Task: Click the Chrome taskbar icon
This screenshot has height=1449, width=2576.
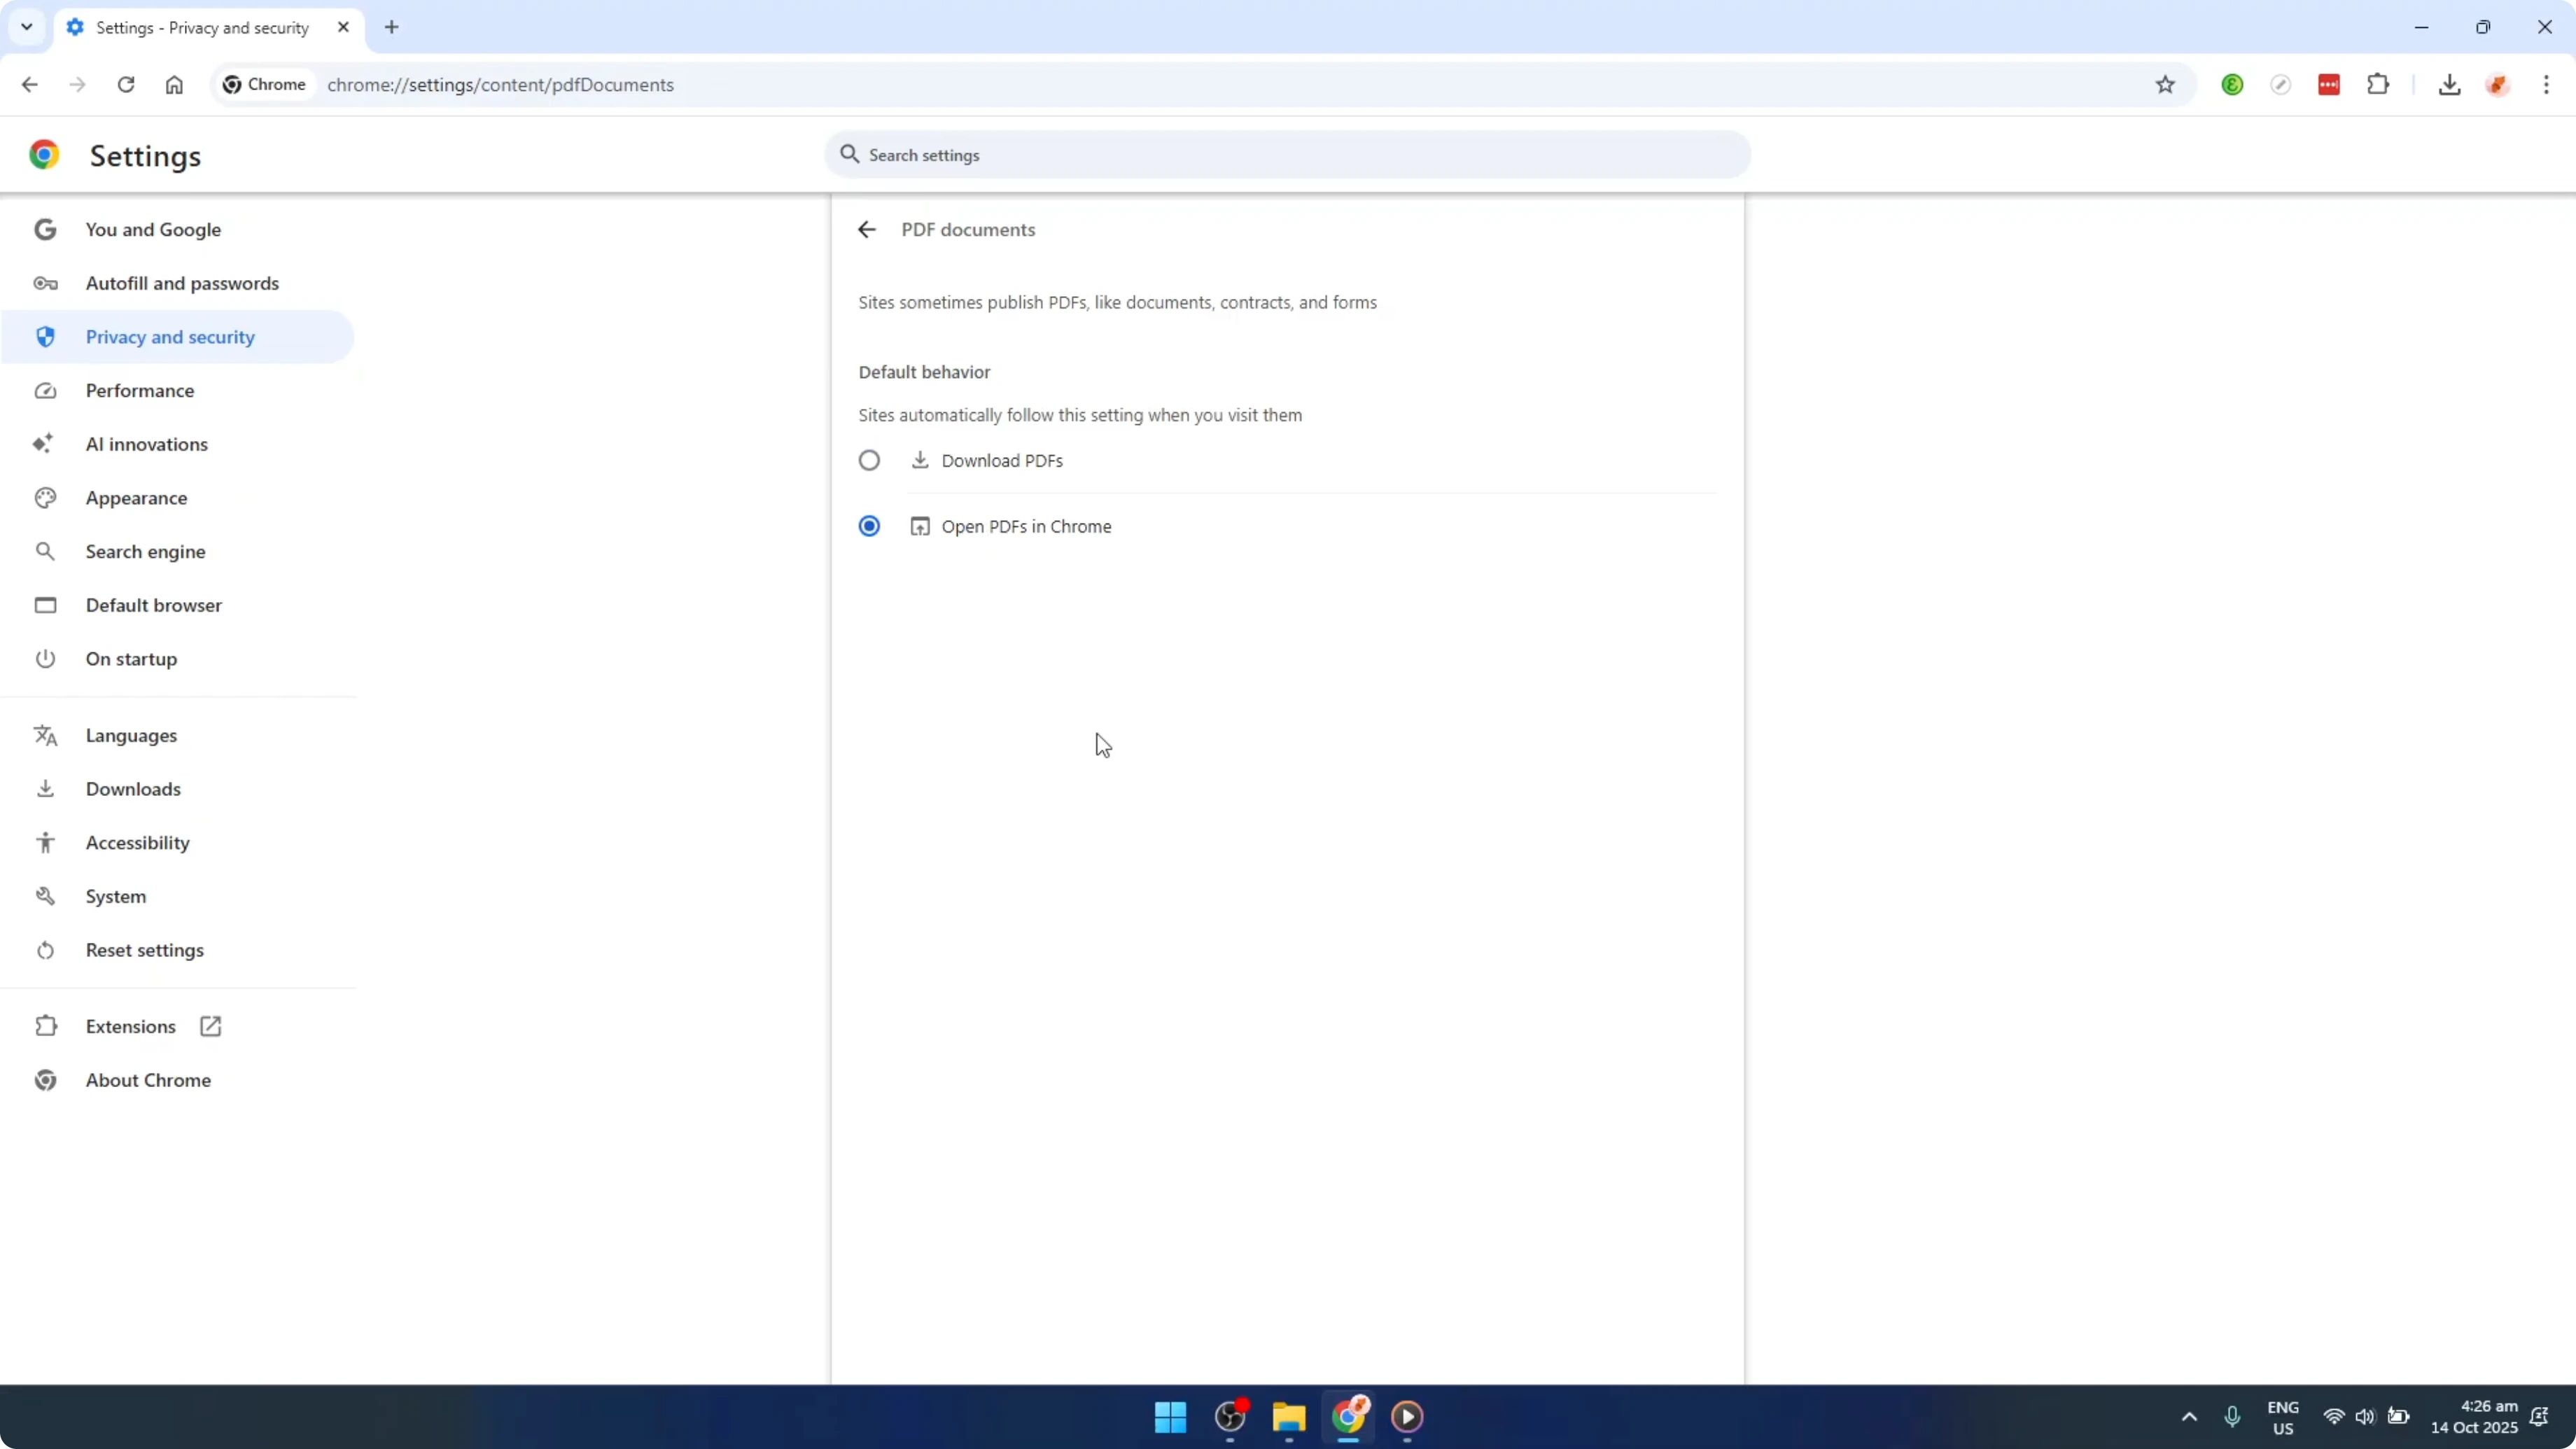Action: (1348, 1416)
